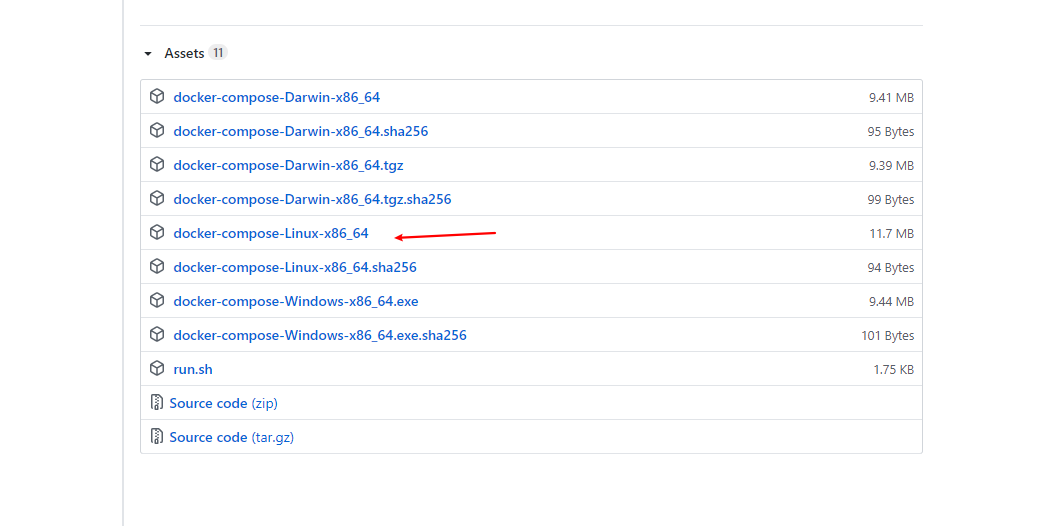Open docker-compose-Linux-x86_64.sha256 link
The width and height of the screenshot is (1037, 526).
295,267
